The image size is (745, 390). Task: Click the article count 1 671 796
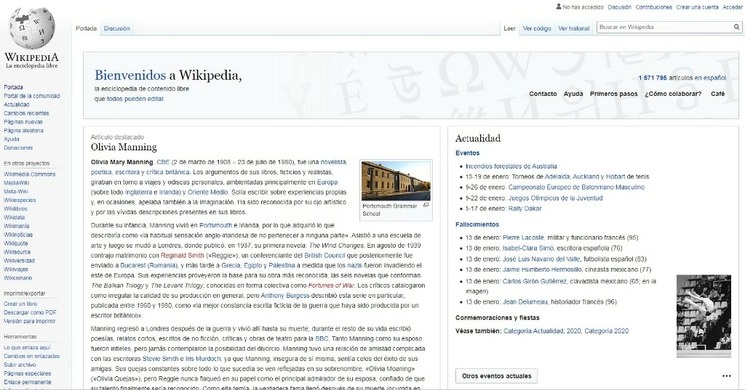pos(653,77)
